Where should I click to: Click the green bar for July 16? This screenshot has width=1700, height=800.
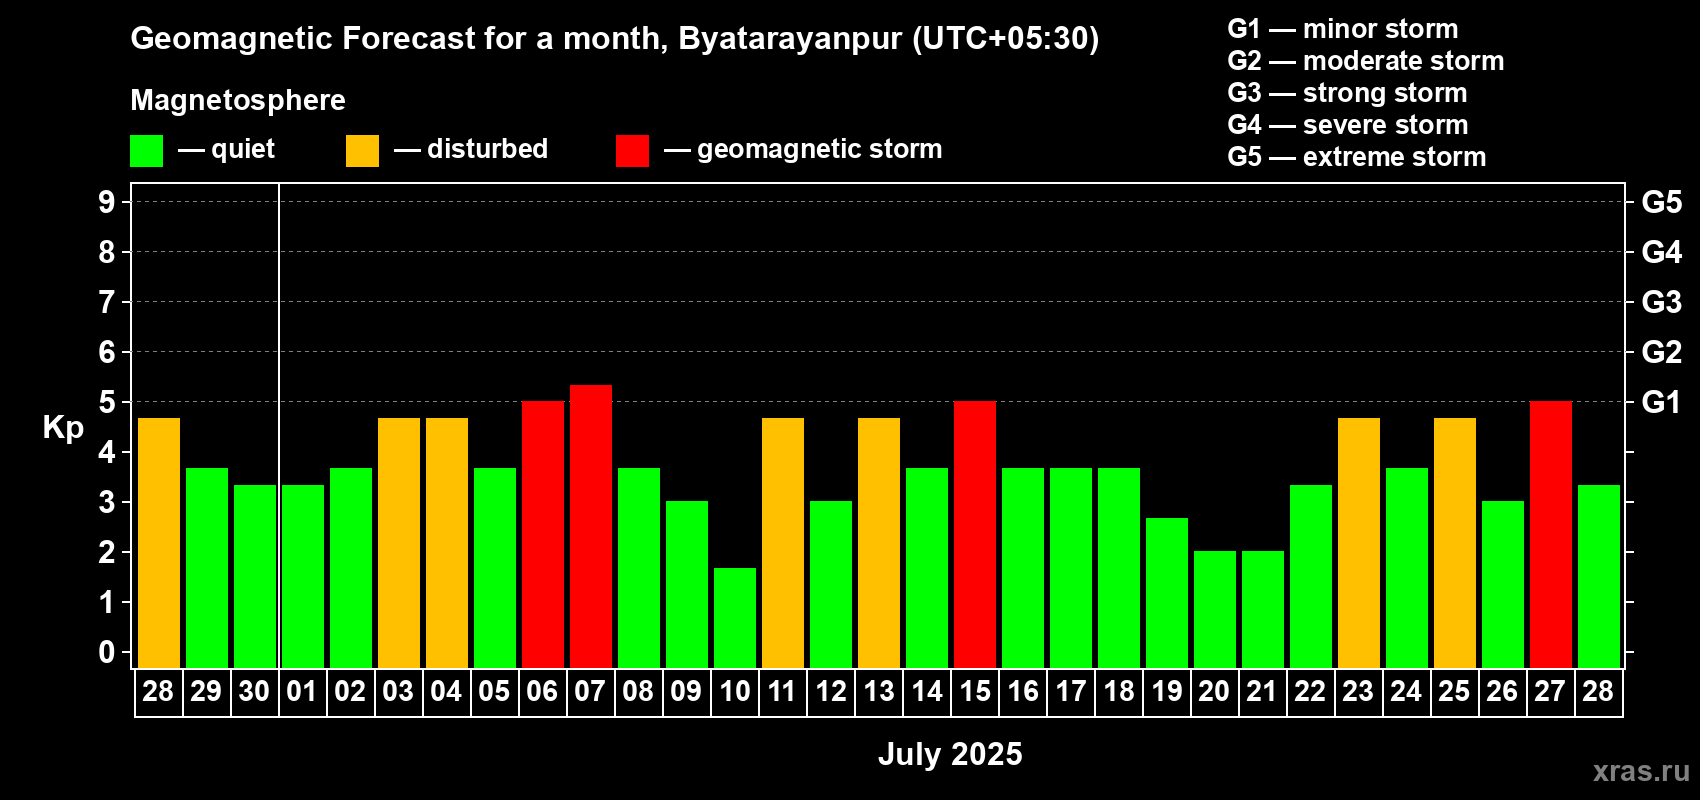[1023, 568]
